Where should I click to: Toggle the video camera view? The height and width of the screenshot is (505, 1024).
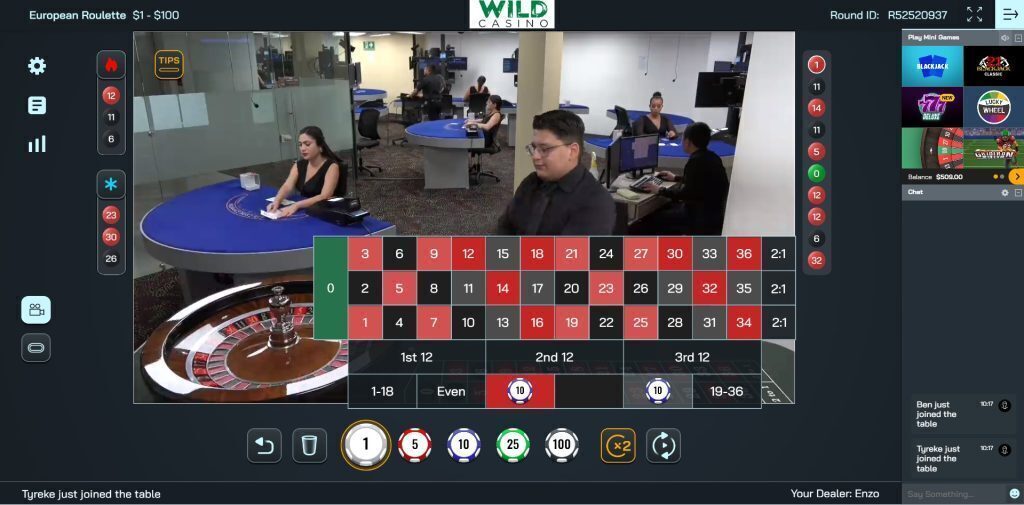[x=36, y=310]
